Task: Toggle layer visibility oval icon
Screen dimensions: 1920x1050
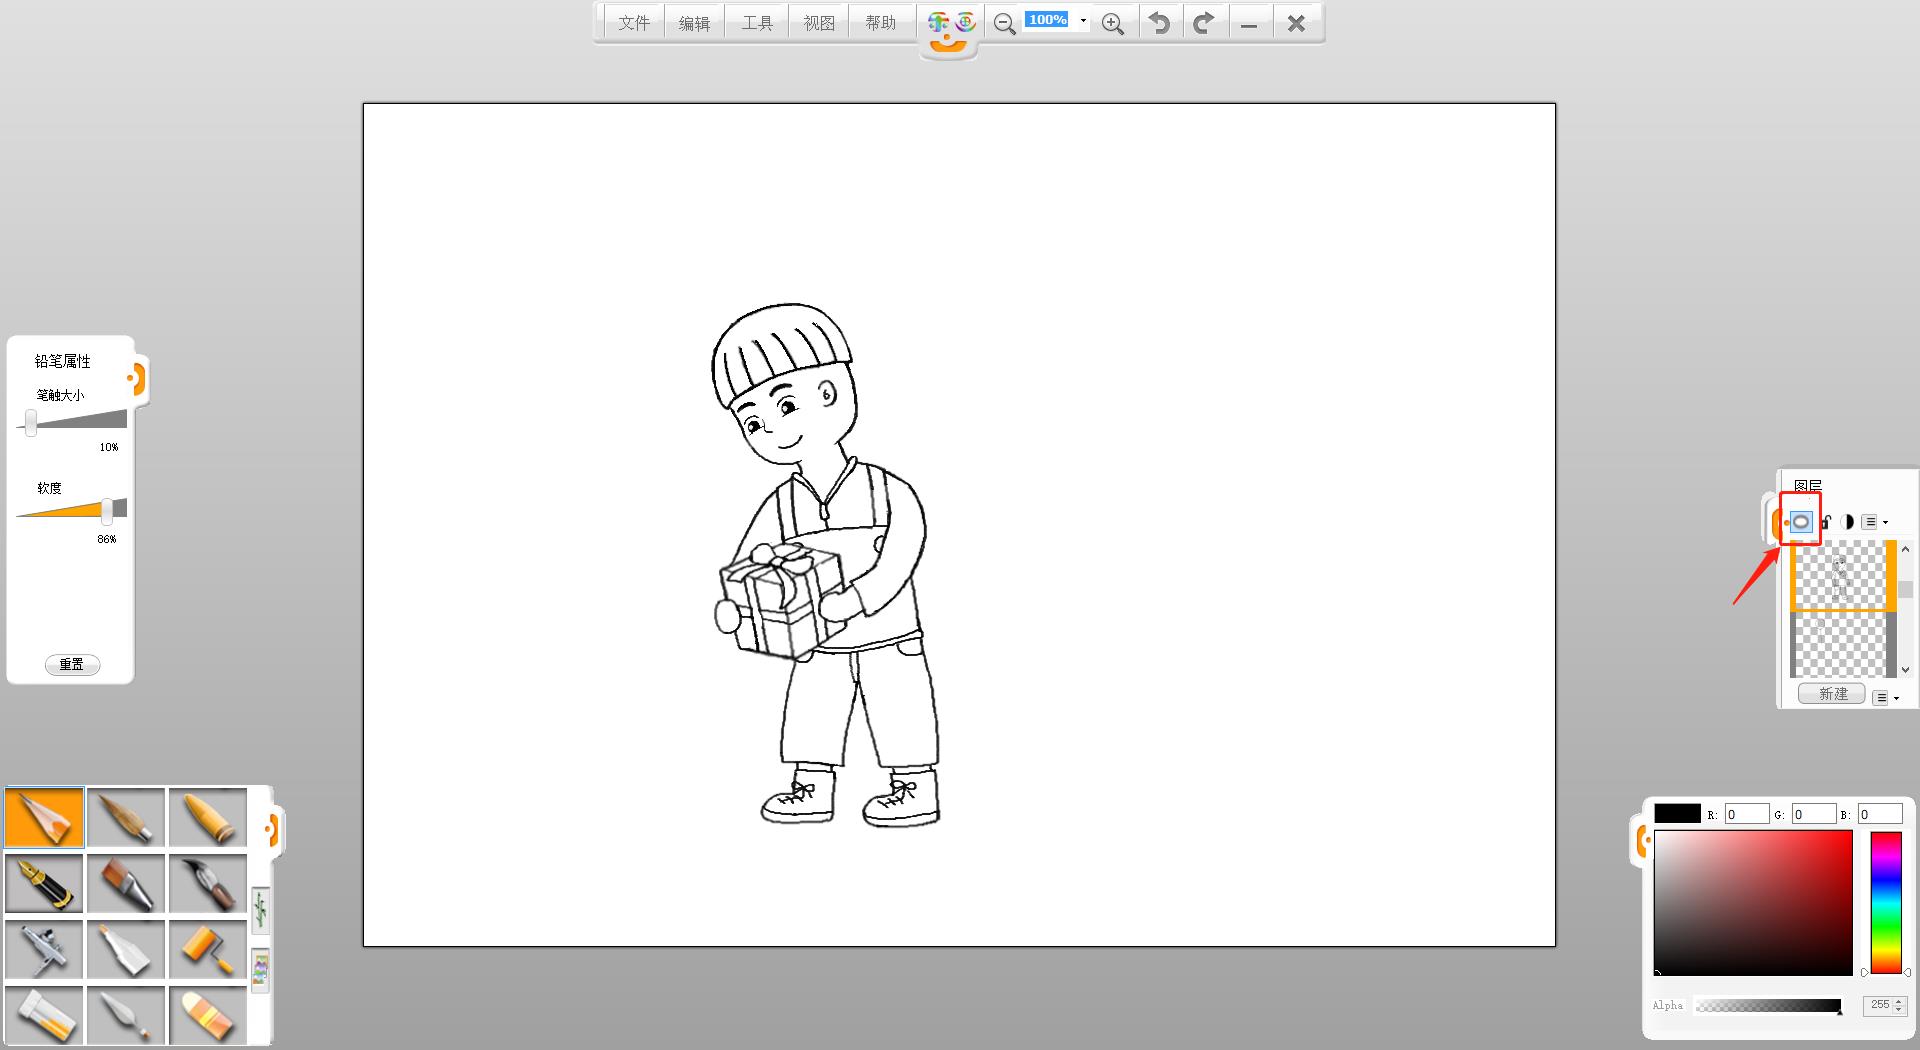Action: 1800,521
